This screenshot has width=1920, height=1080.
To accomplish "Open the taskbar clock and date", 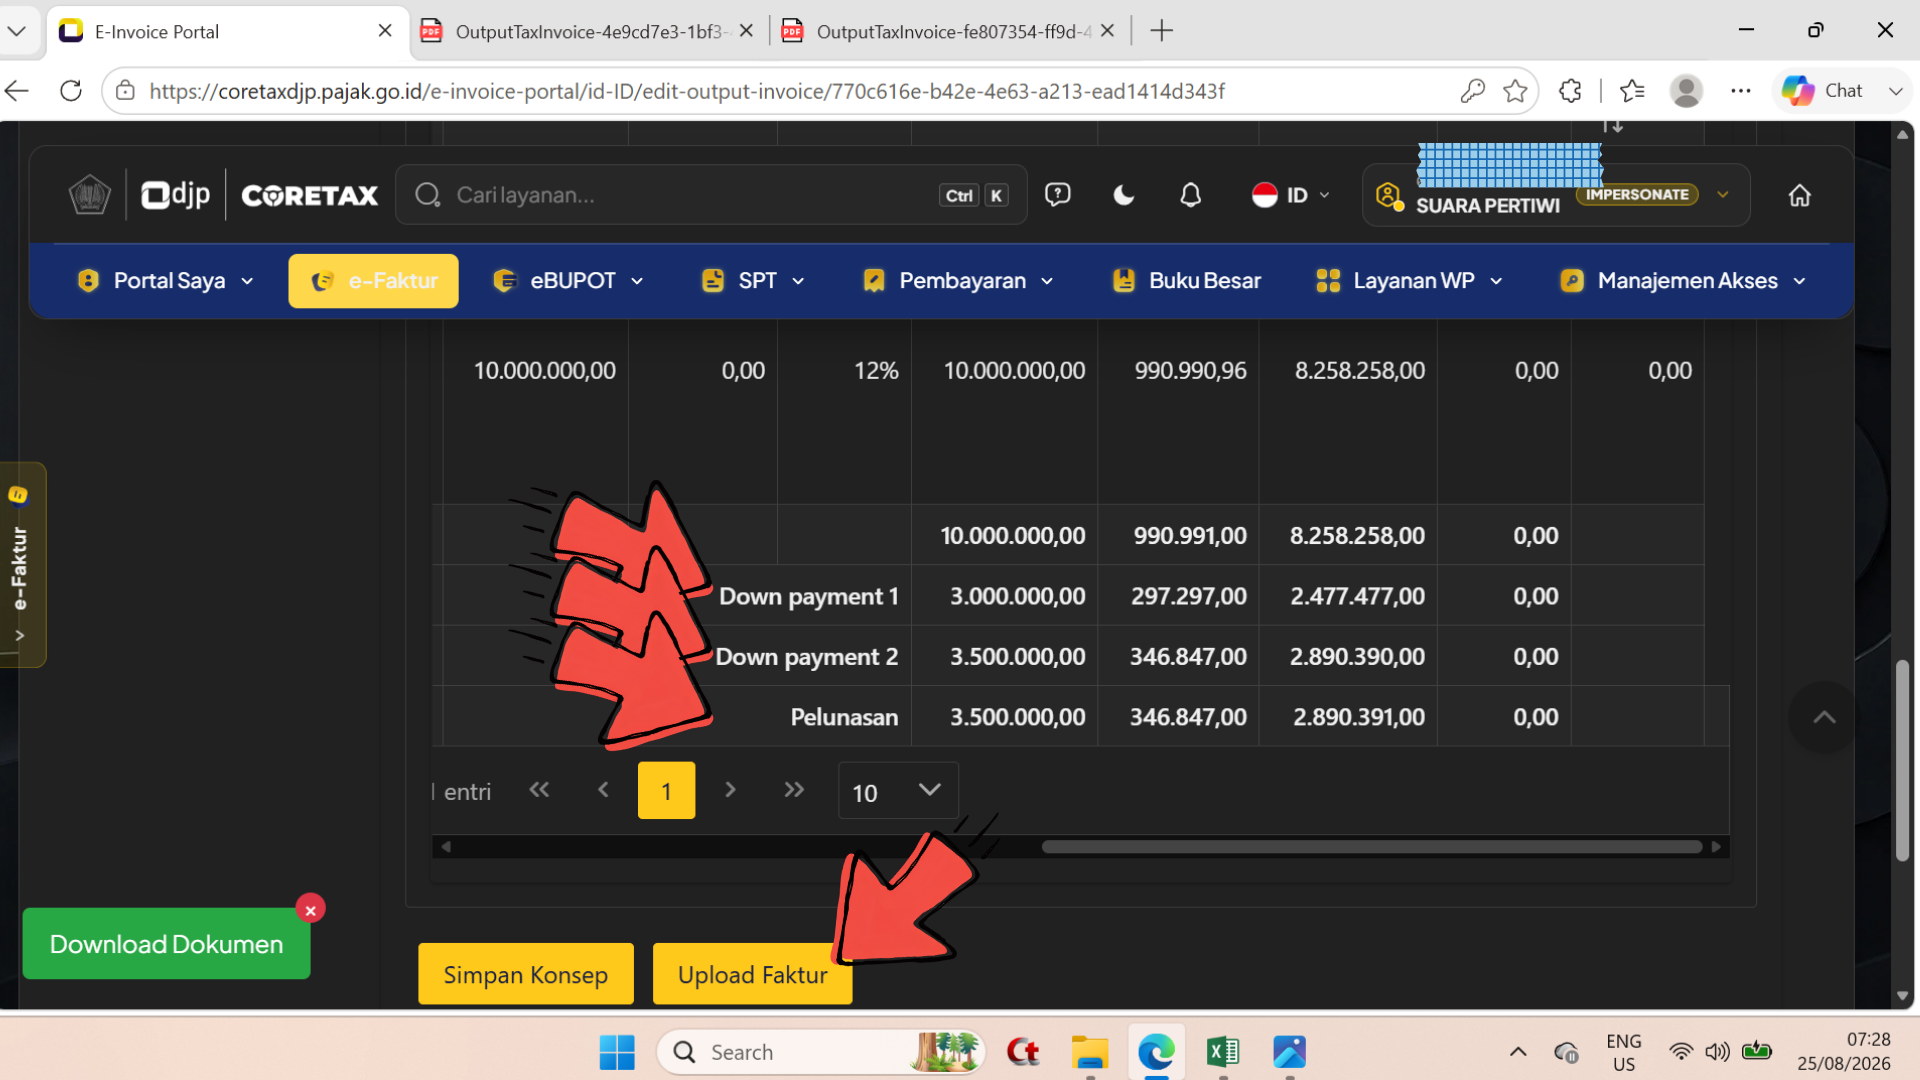I will (x=1843, y=1052).
